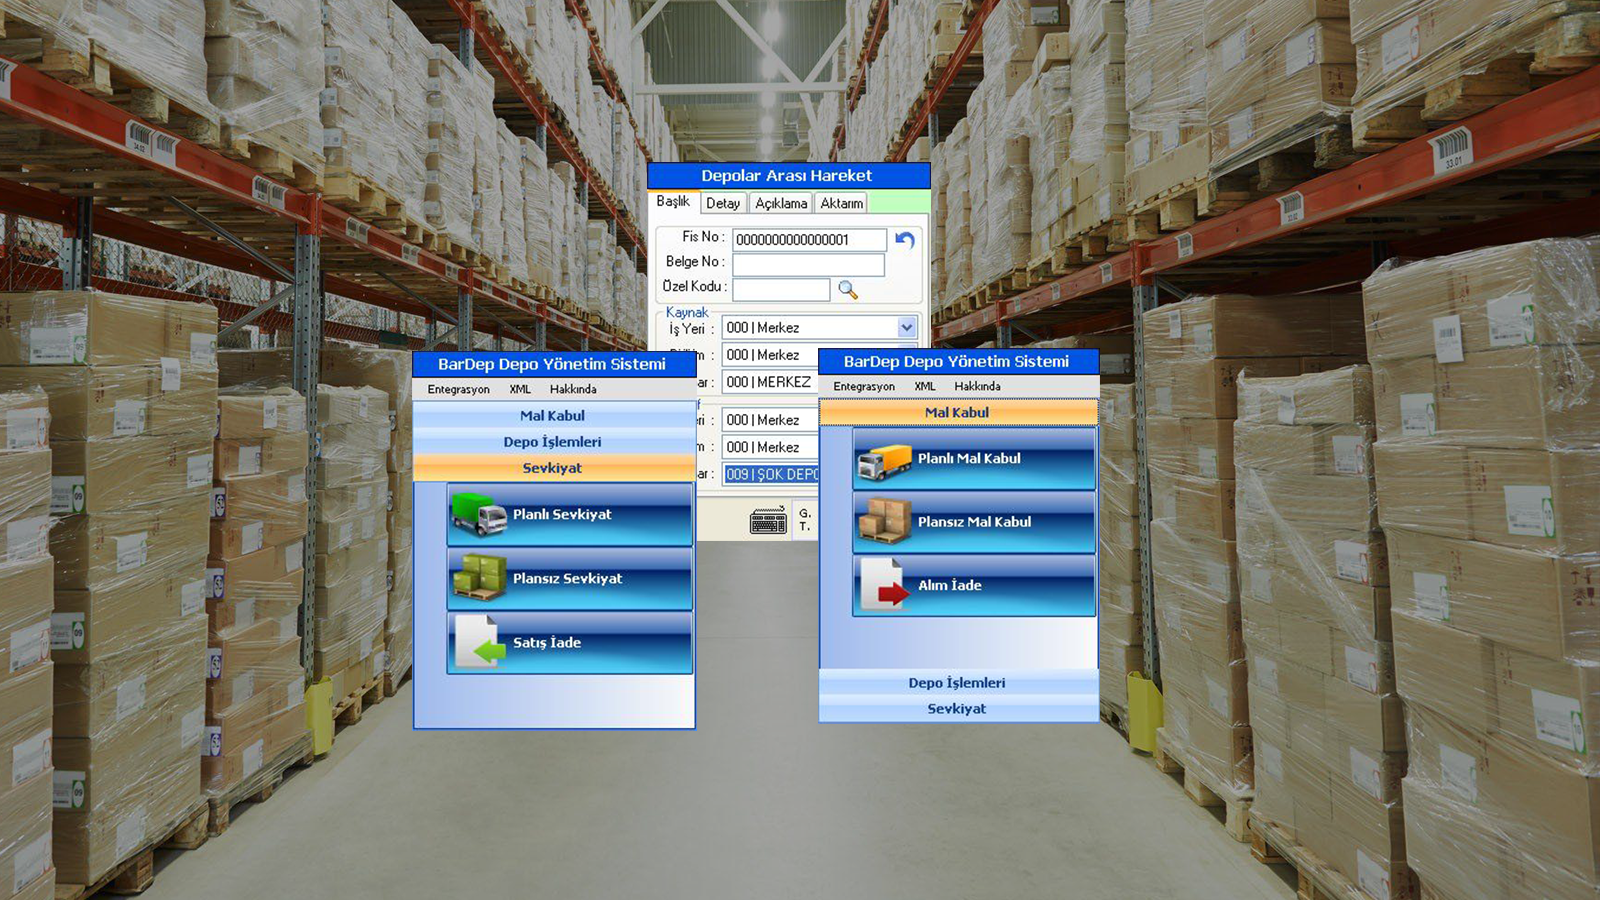
Task: Click the undo arrow beside Fis No
Action: pyautogui.click(x=905, y=240)
